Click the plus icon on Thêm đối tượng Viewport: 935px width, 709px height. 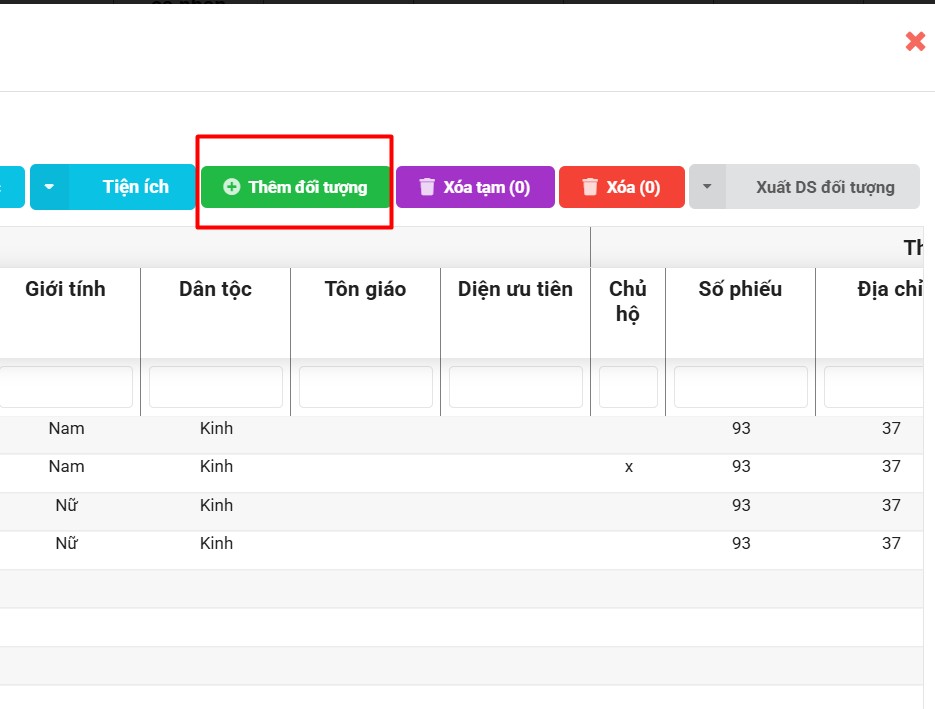pos(231,187)
